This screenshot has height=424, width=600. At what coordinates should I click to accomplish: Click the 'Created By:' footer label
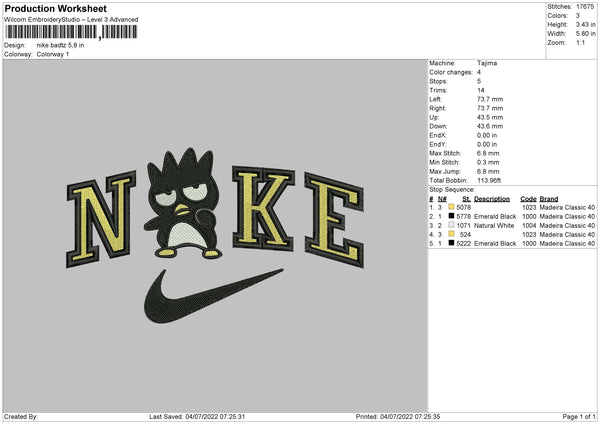[x=21, y=417]
